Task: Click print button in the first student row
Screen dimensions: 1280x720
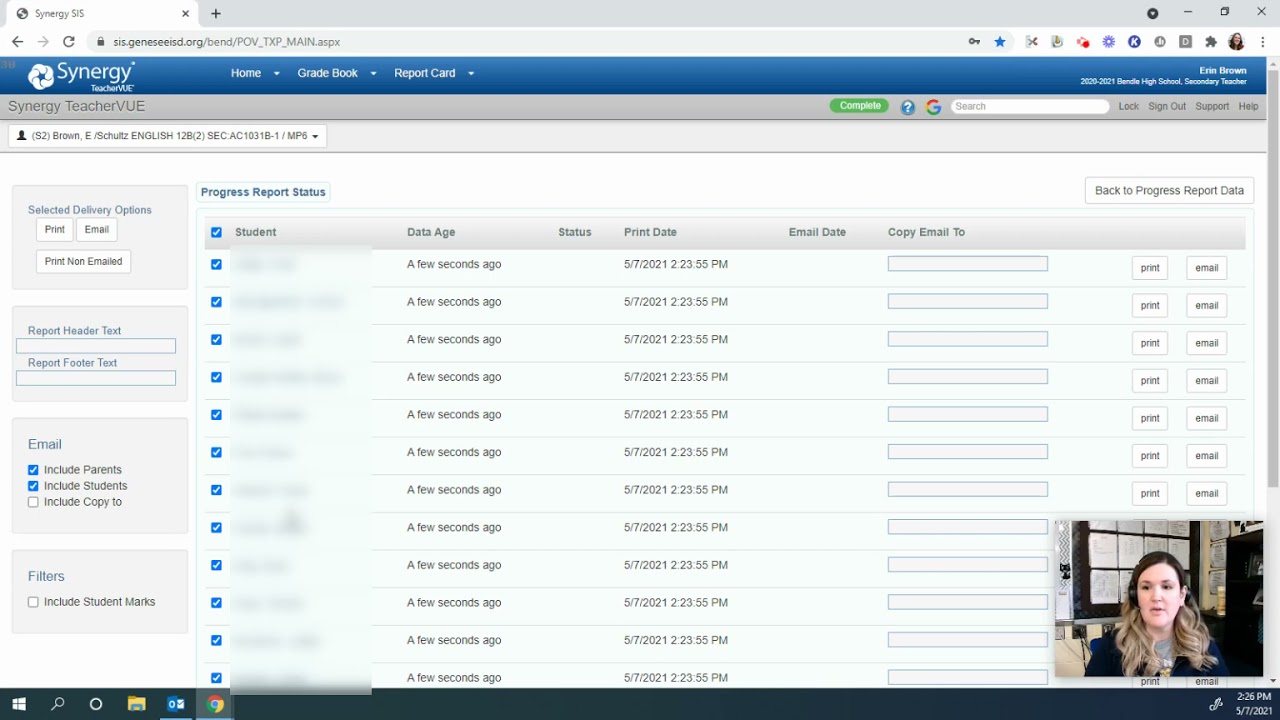Action: [1150, 268]
